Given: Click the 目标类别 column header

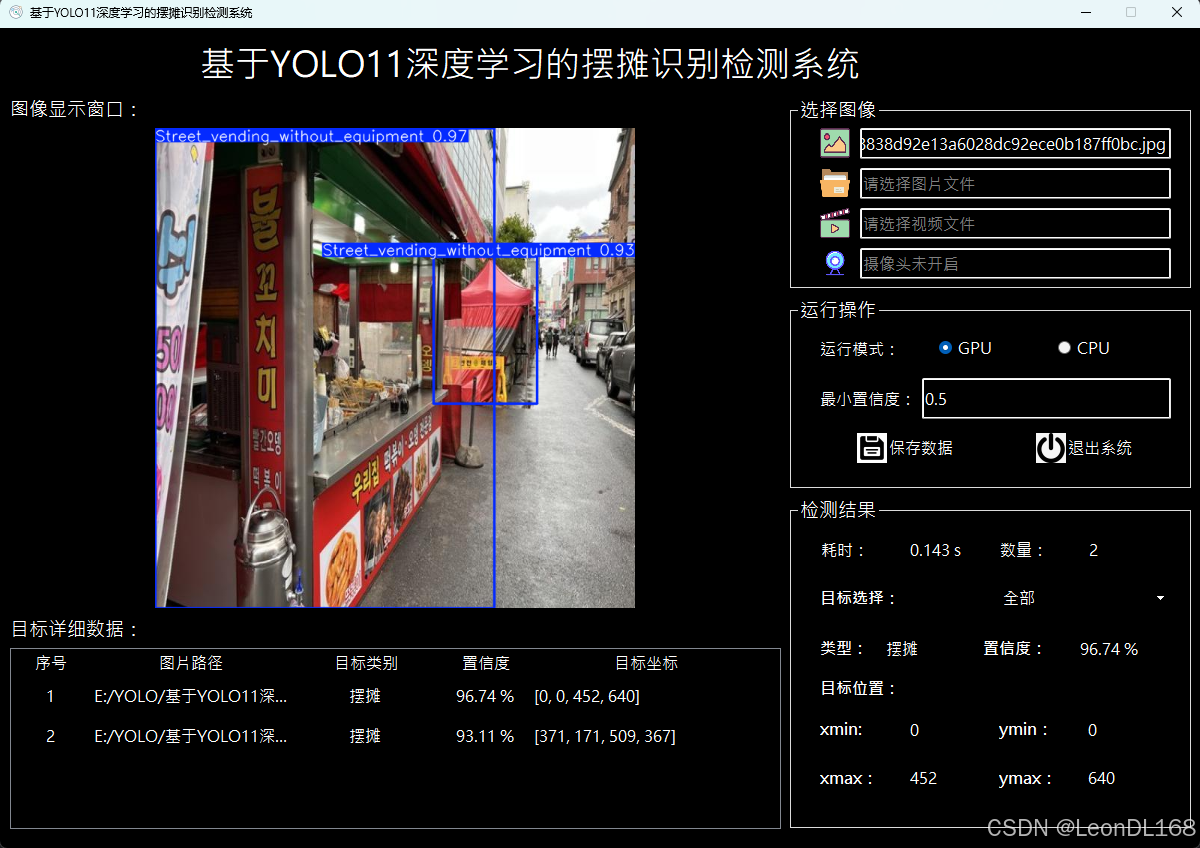Looking at the screenshot, I should 366,663.
